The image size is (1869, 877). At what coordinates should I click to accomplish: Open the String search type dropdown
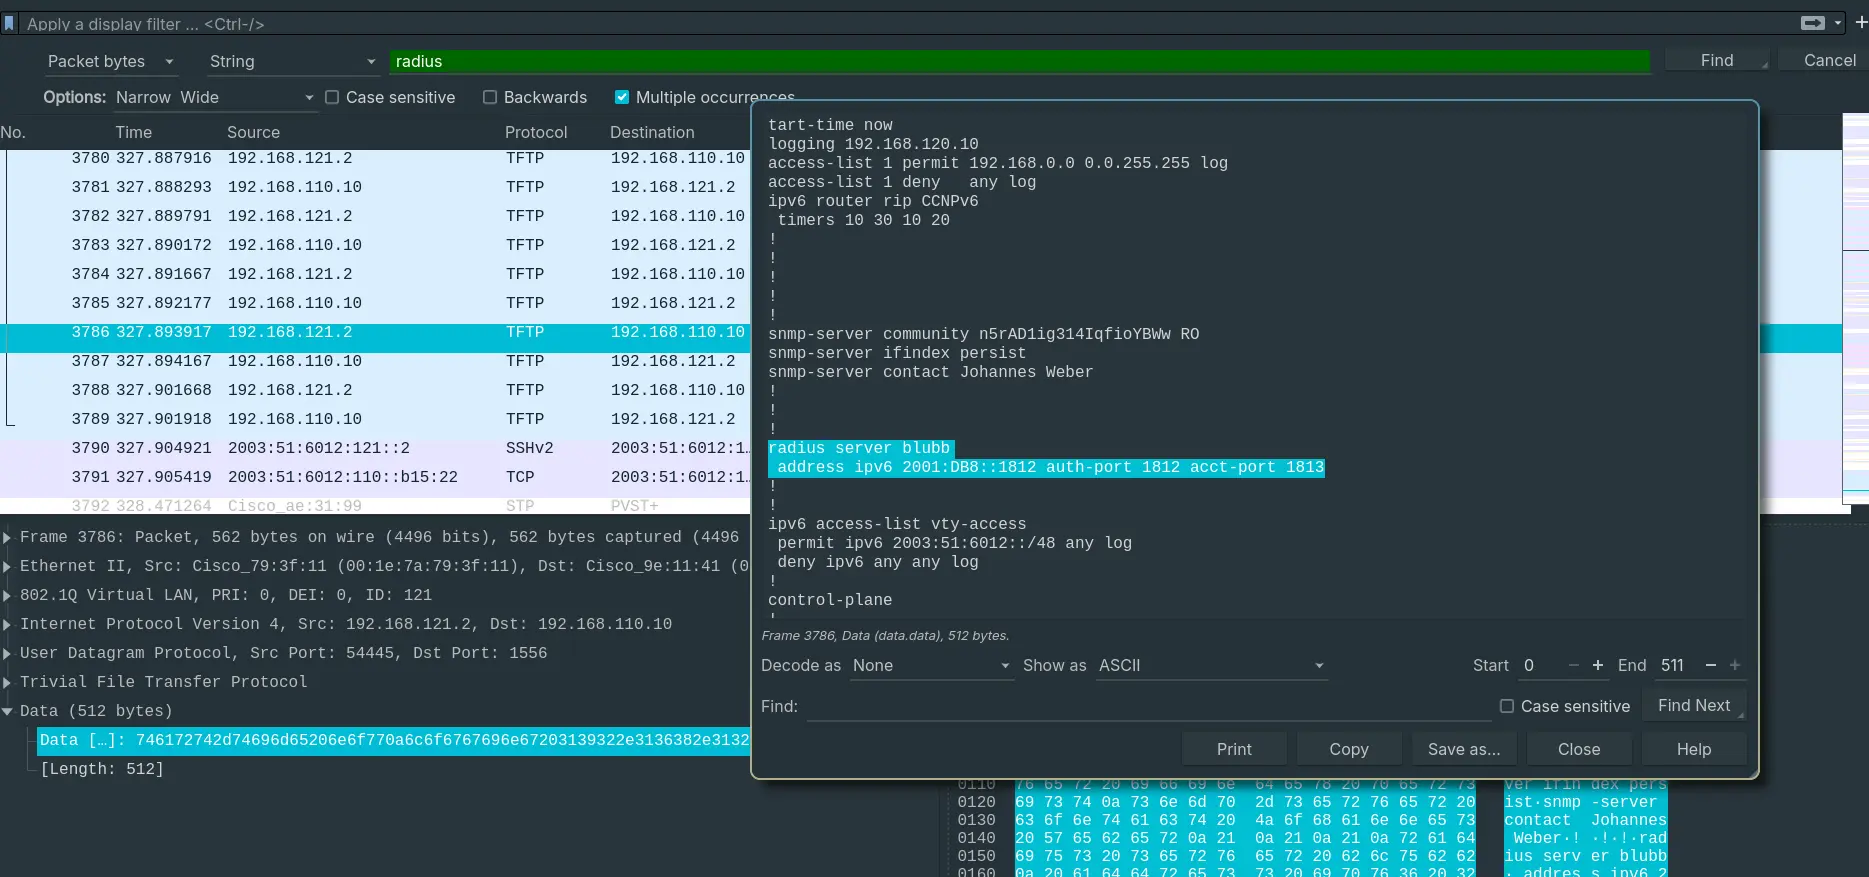292,62
